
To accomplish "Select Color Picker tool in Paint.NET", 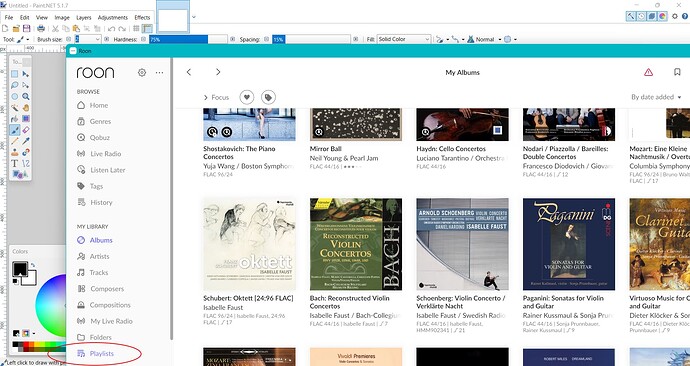I will (26, 141).
